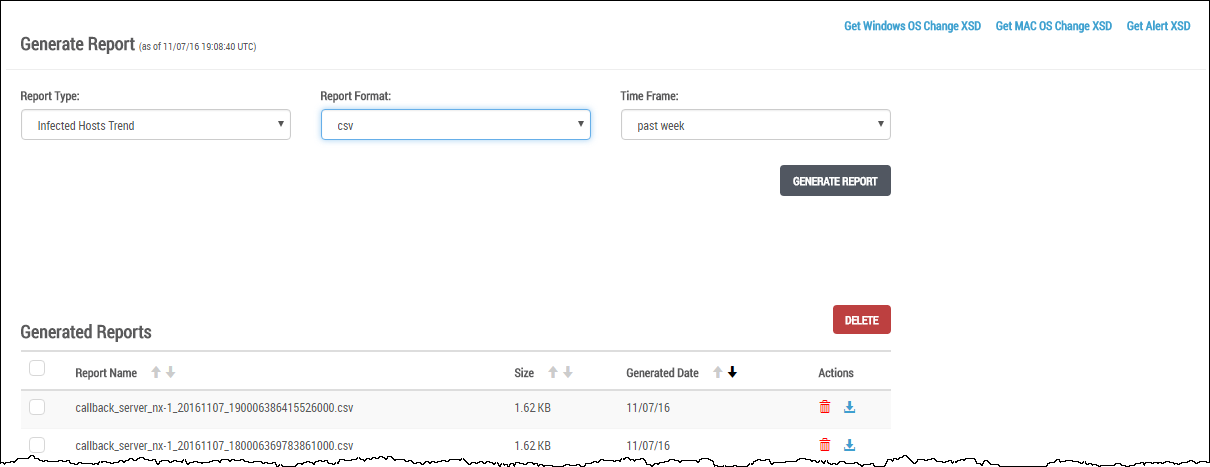Click the Generated Date column header
This screenshot has width=1210, height=467.
pyautogui.click(x=662, y=373)
